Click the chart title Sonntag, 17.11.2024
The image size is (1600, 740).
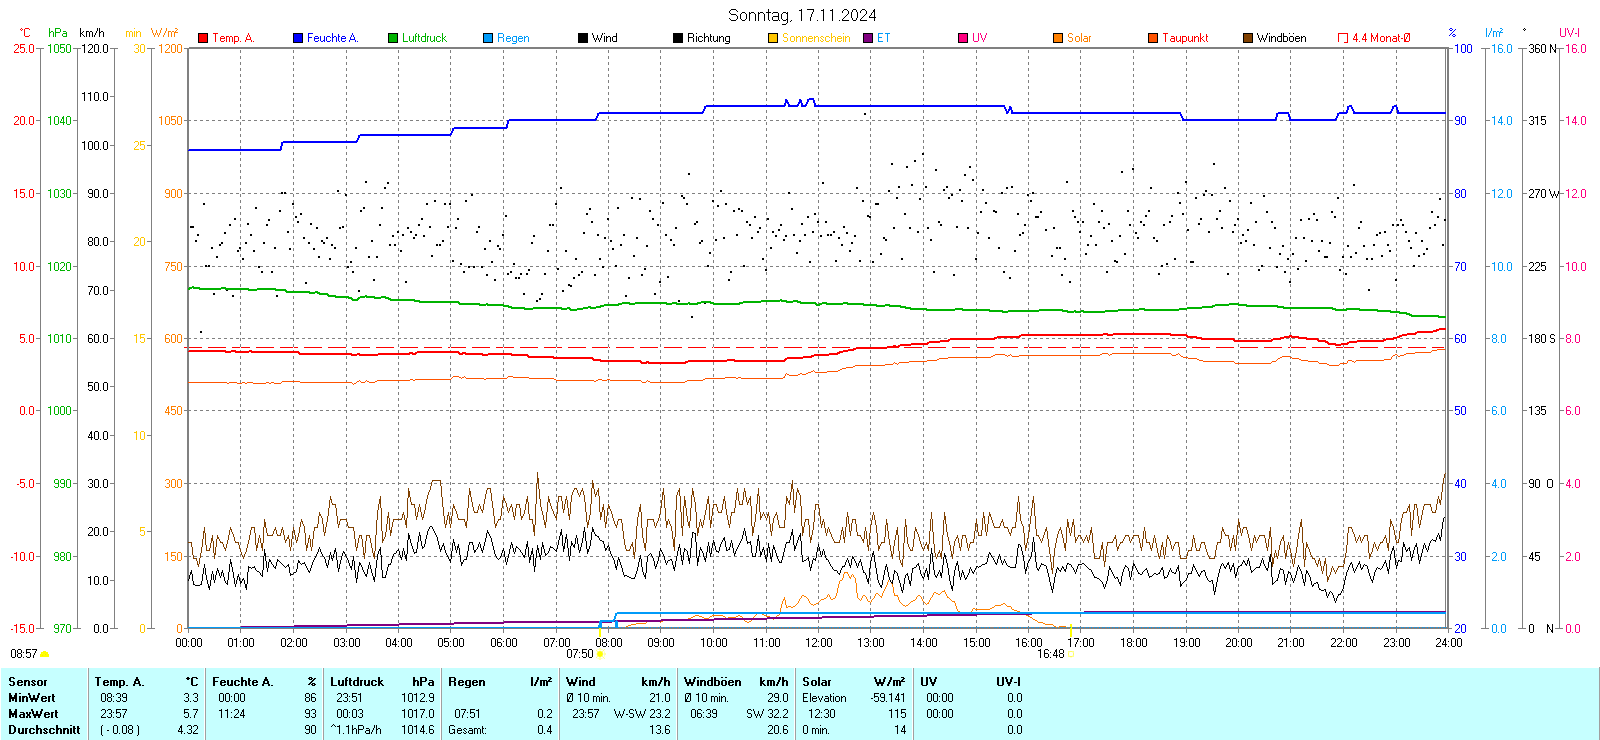pos(802,15)
